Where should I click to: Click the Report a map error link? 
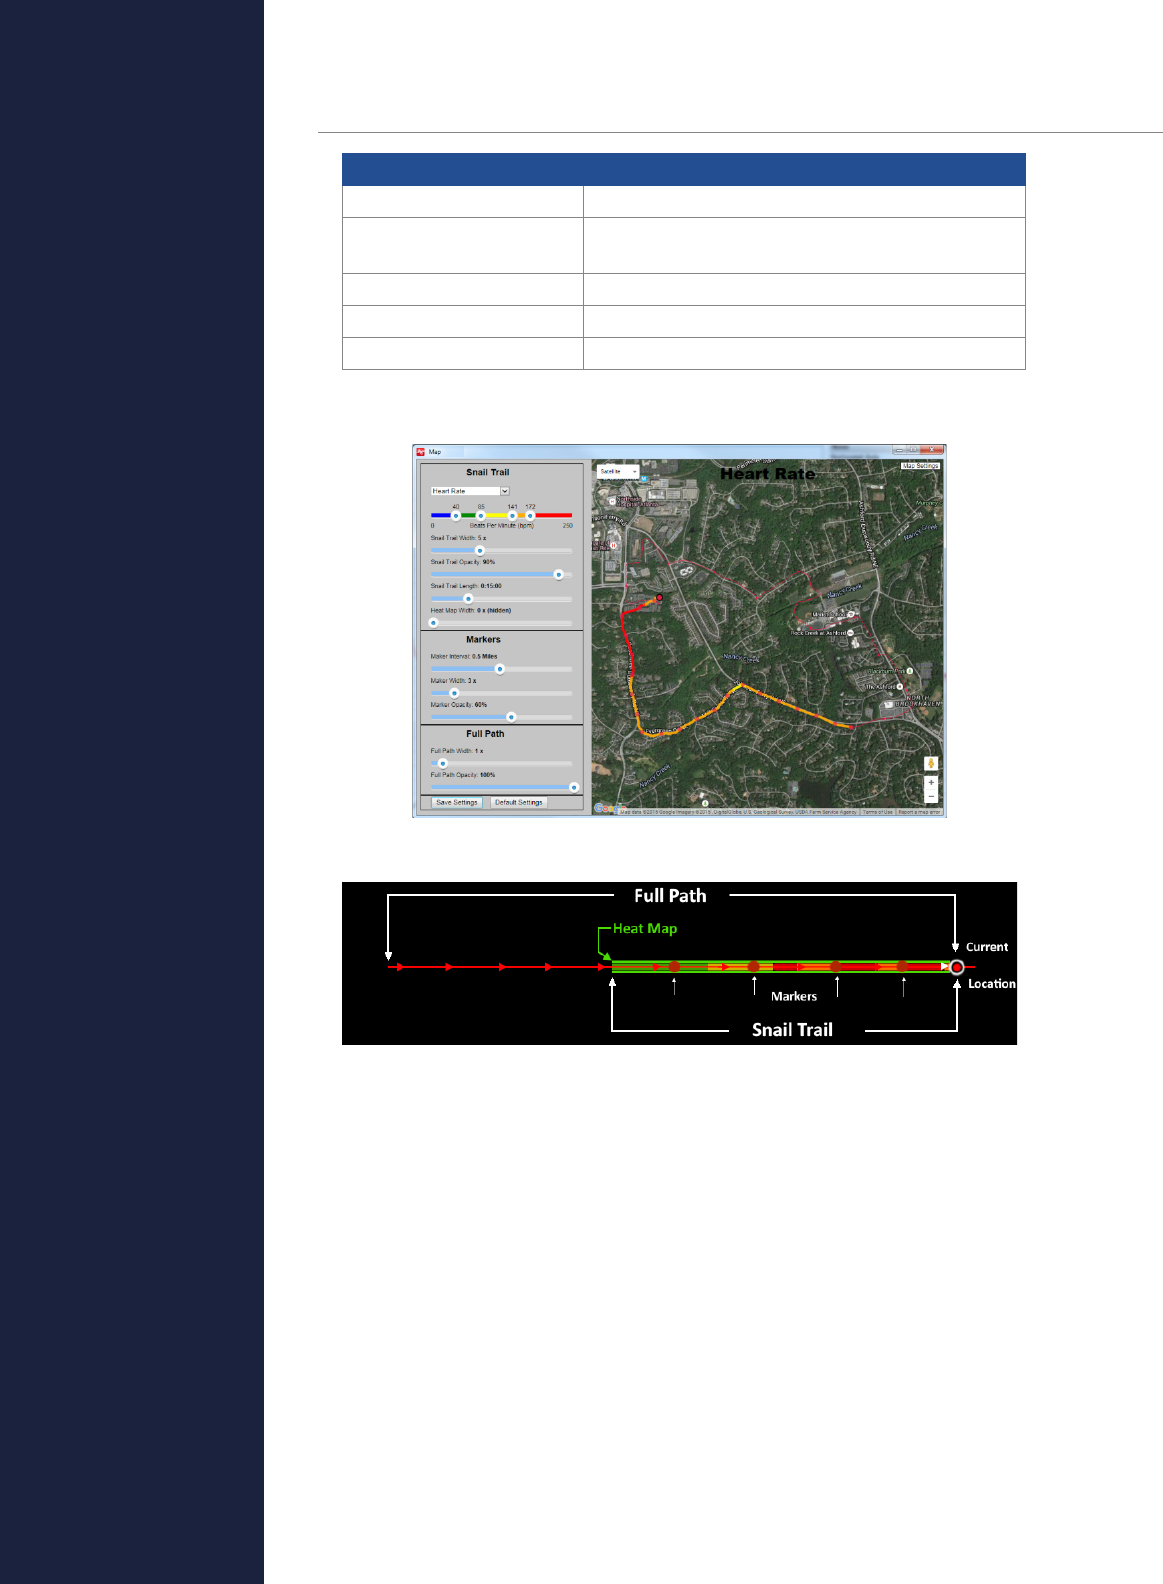(919, 812)
